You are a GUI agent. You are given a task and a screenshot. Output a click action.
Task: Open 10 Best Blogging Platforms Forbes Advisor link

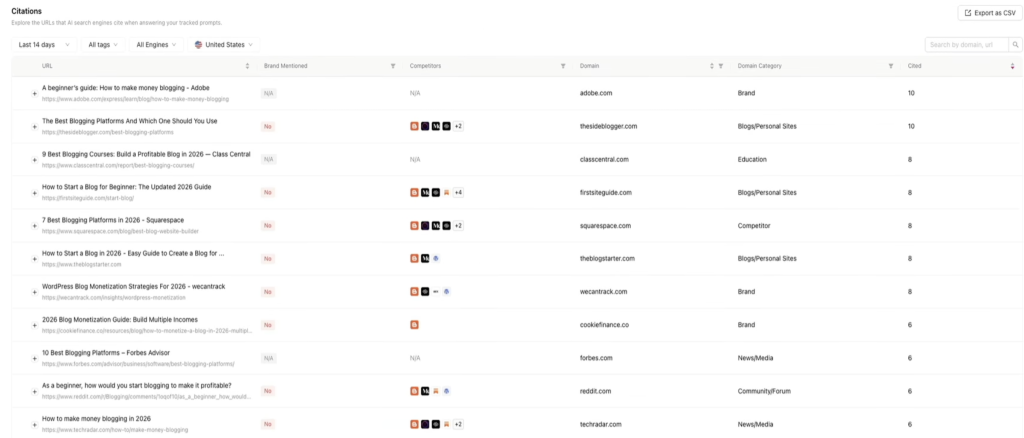coord(106,352)
